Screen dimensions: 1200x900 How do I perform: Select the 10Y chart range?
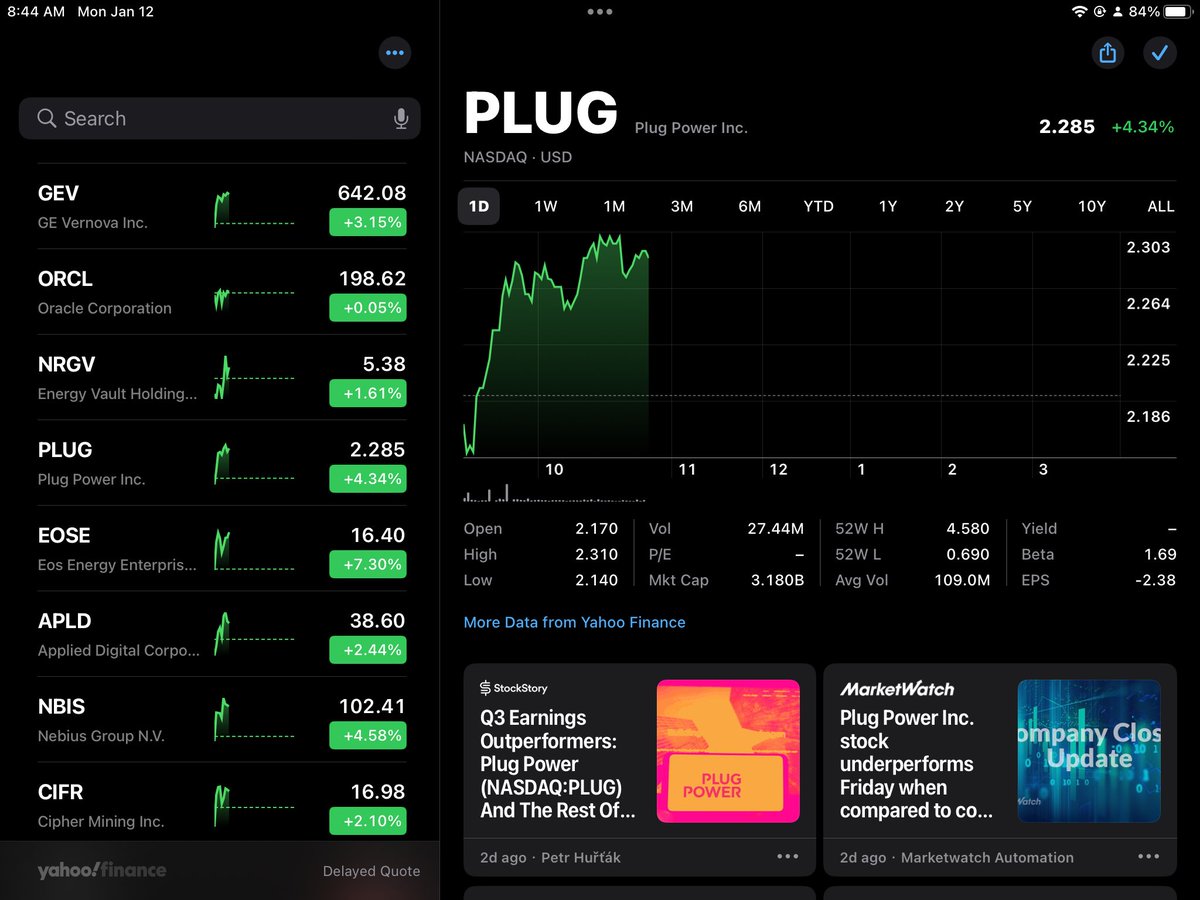pos(1092,206)
